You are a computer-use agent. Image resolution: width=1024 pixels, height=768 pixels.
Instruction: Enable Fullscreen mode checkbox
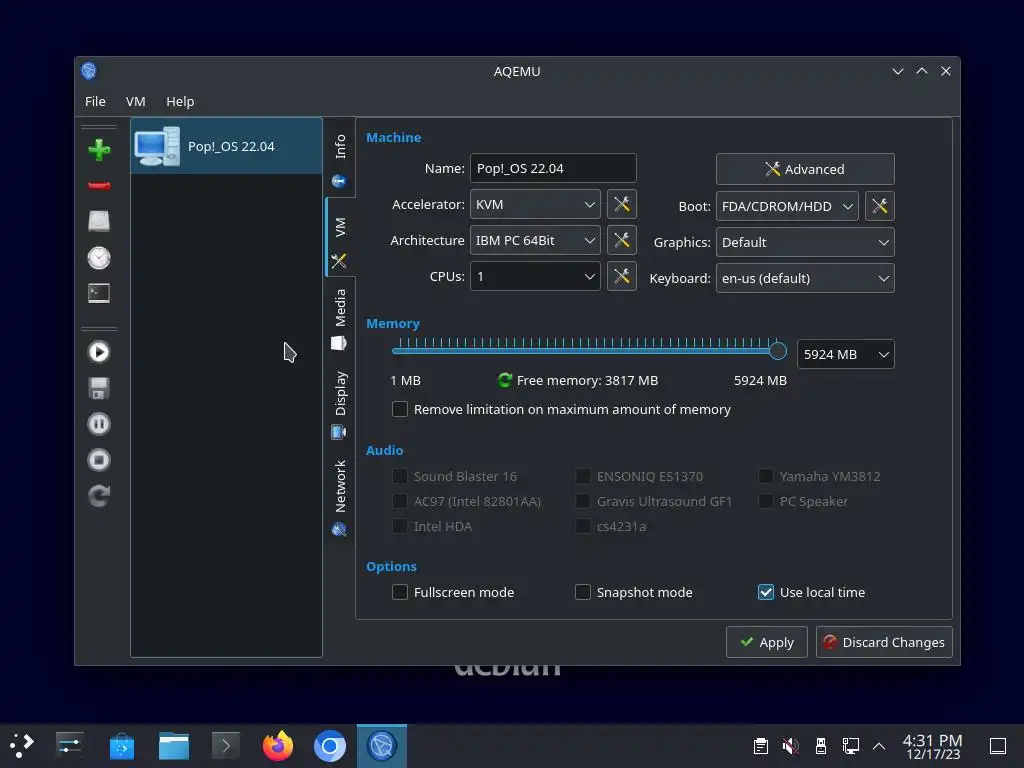[400, 592]
